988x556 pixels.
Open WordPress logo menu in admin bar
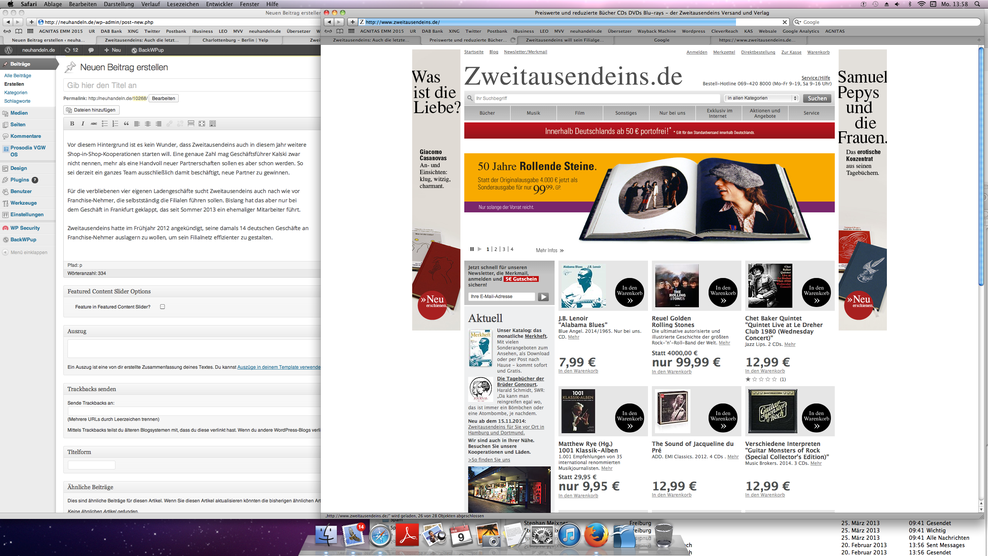pyautogui.click(x=8, y=50)
